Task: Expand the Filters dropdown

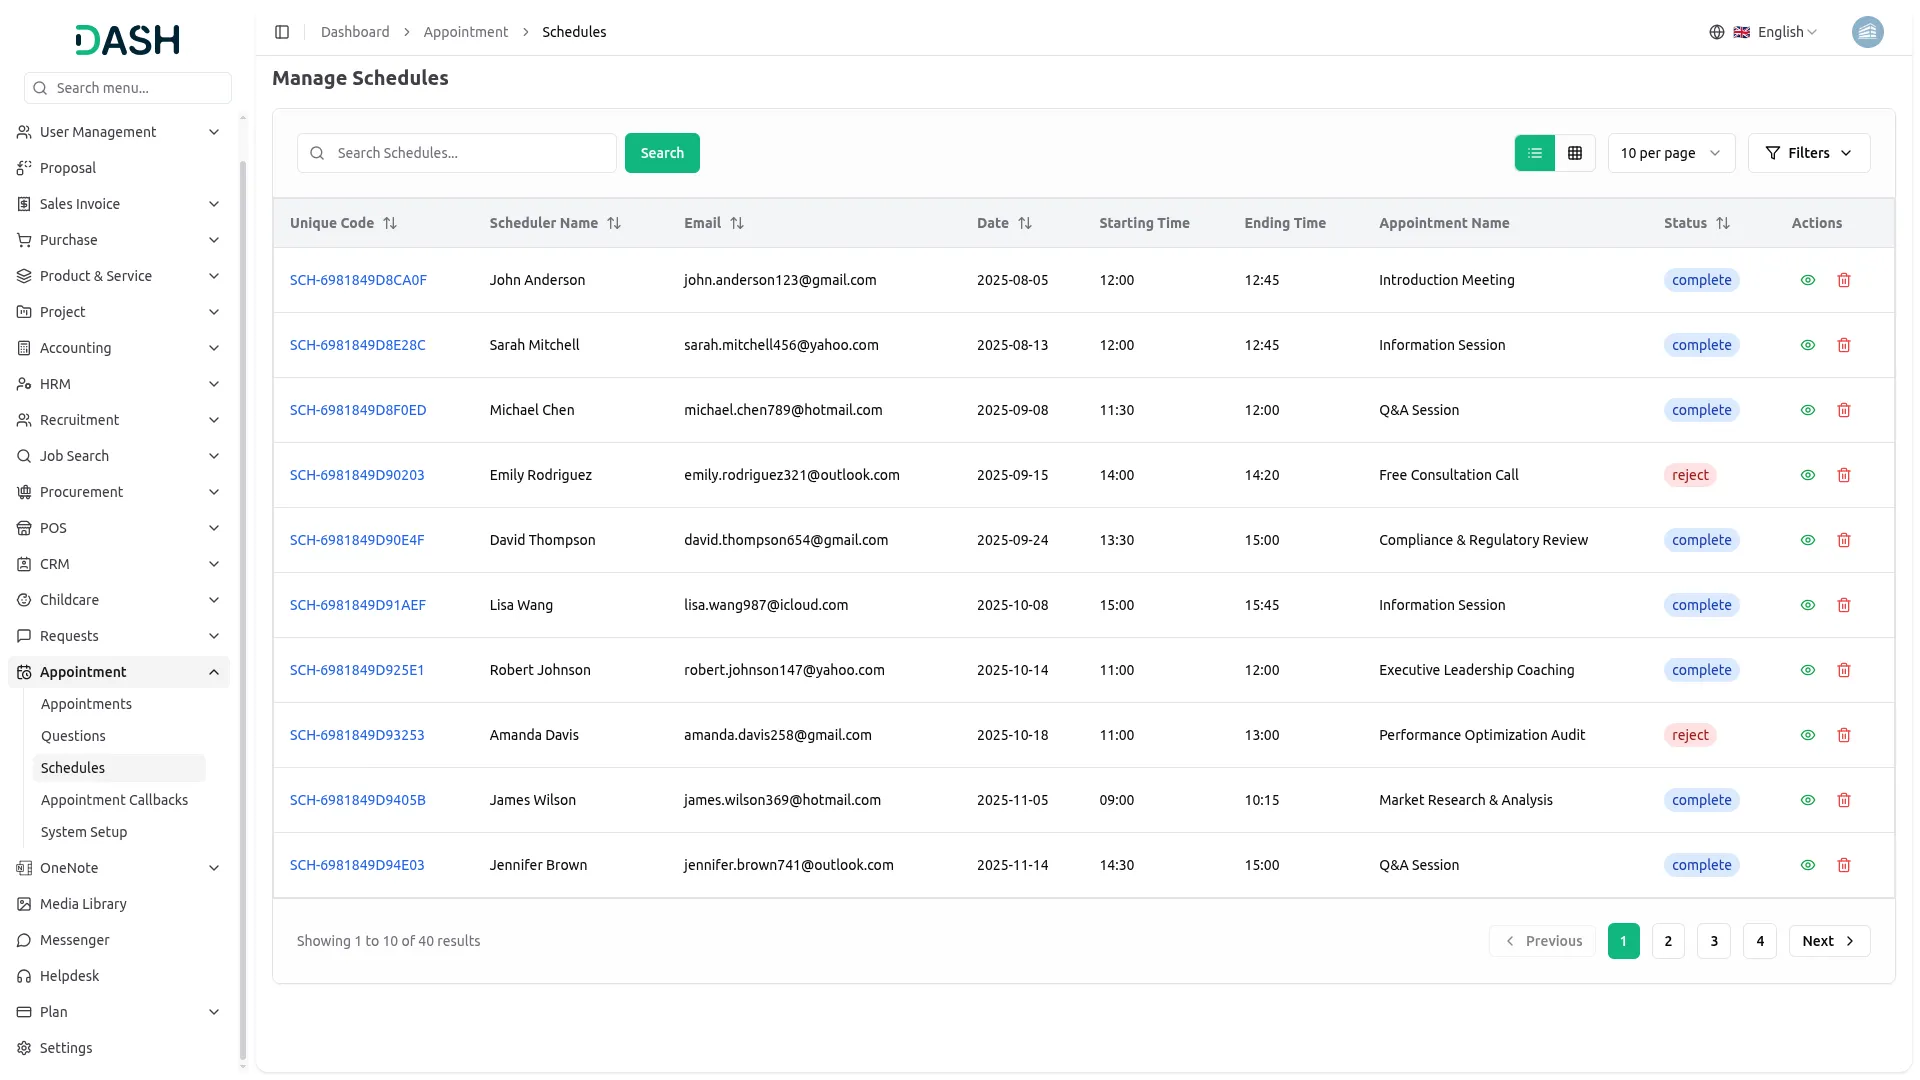Action: (1808, 153)
